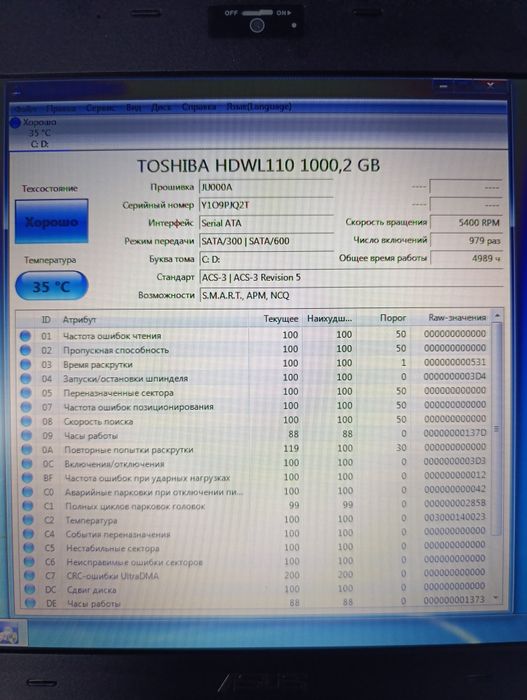Click status circle for 02 Пропускная способность
527x700 pixels.
point(25,350)
